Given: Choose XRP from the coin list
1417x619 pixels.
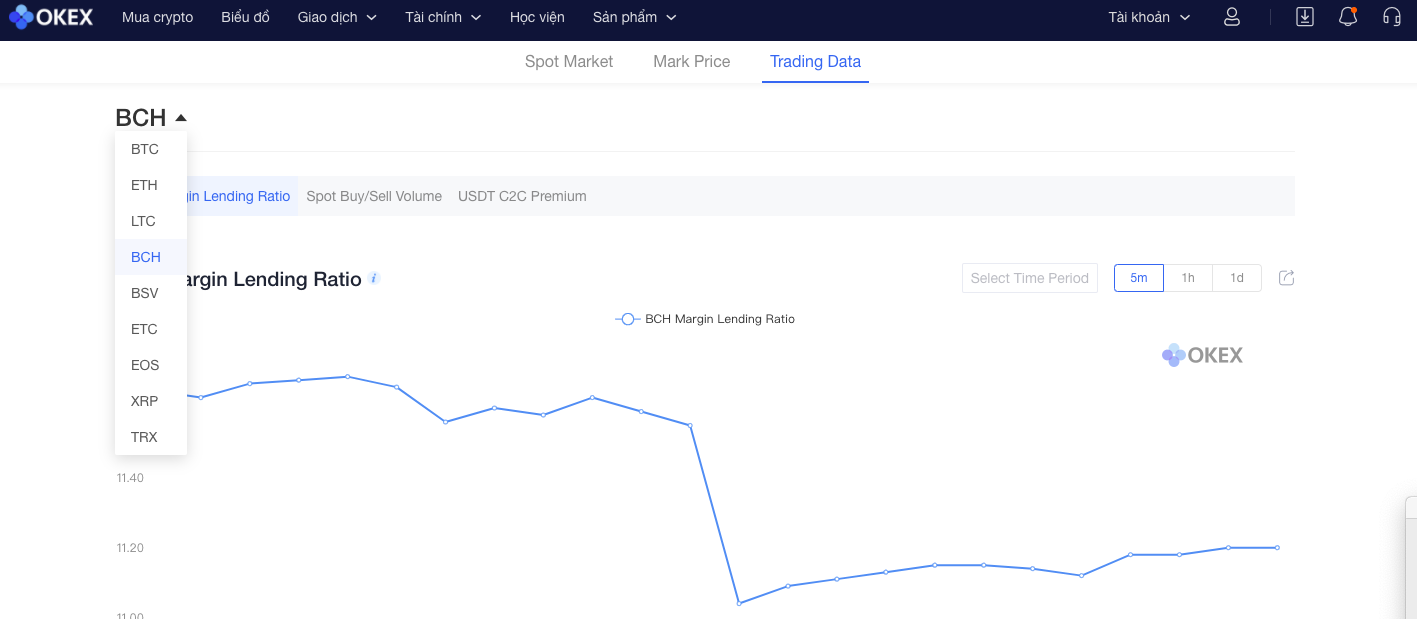Looking at the screenshot, I should pyautogui.click(x=151, y=401).
